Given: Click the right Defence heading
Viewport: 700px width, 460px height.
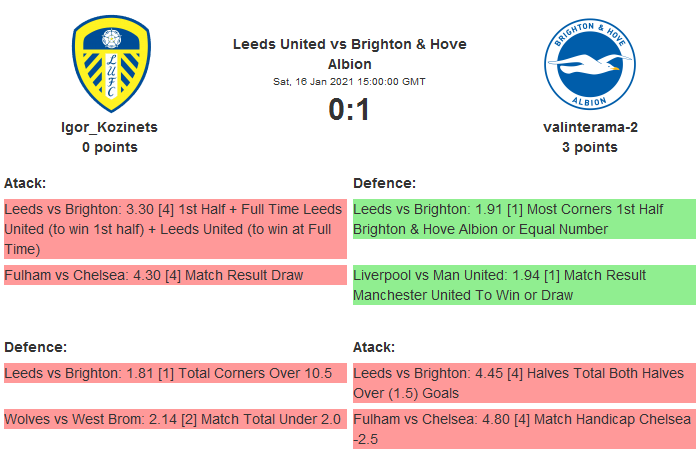Looking at the screenshot, I should coord(384,183).
